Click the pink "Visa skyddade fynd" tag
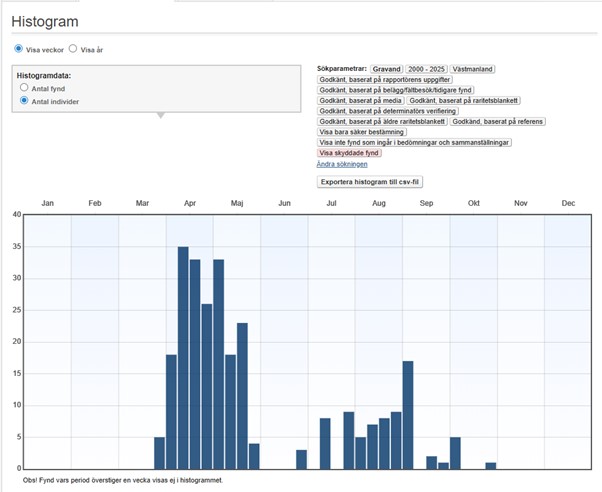Screen dimensions: 602x492 [349, 153]
